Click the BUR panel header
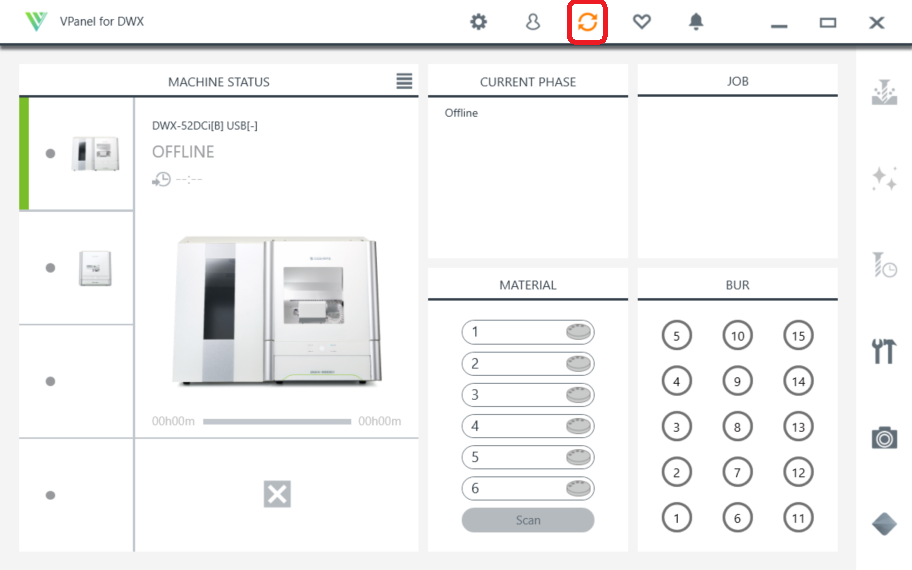The image size is (912, 570). pos(738,285)
